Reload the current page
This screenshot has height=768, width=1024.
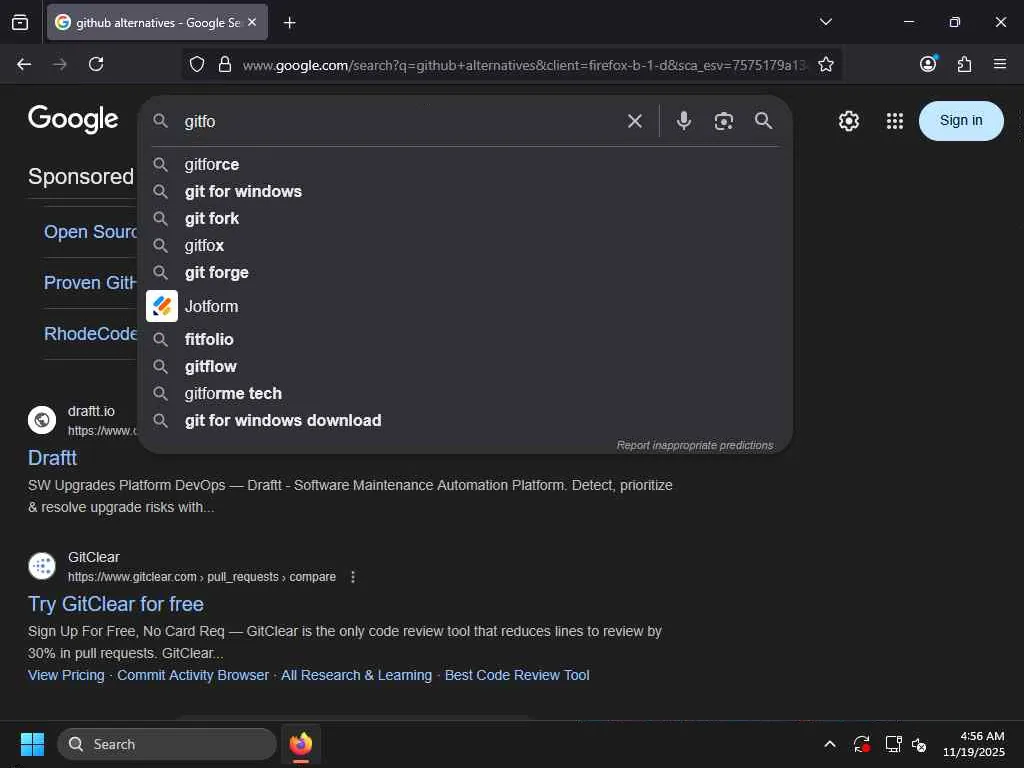96,64
